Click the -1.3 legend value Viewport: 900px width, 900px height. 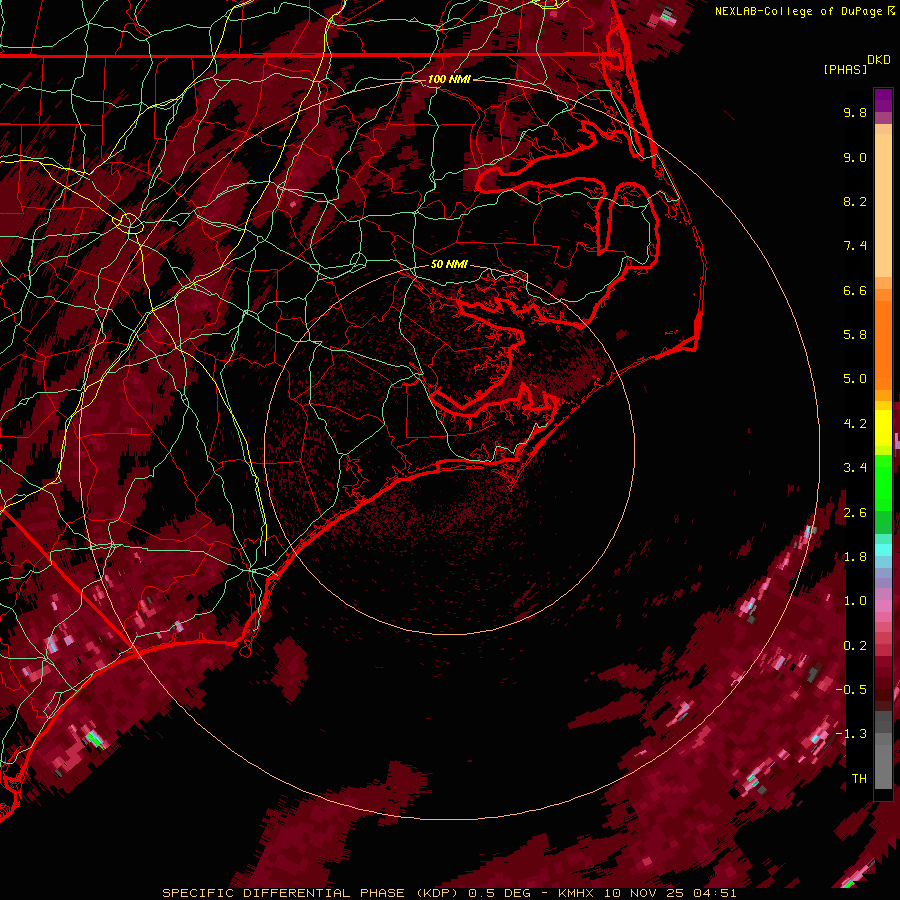tap(851, 734)
